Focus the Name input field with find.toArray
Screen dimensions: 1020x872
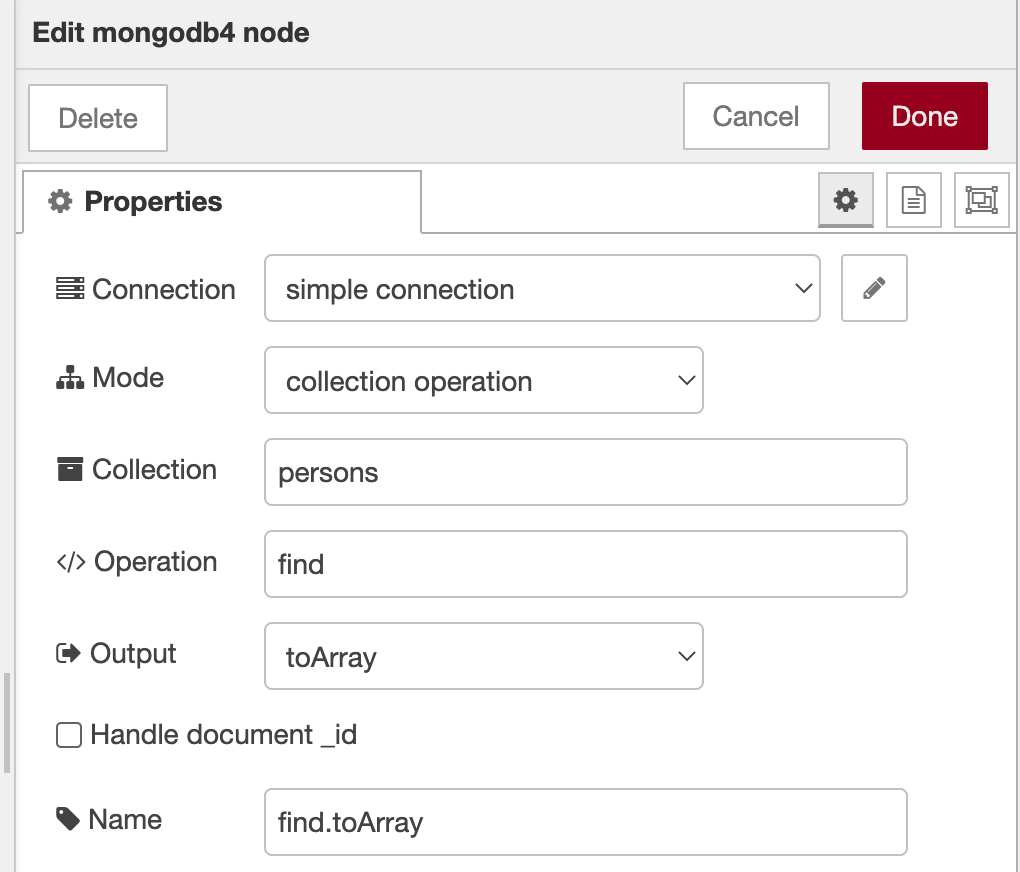585,822
